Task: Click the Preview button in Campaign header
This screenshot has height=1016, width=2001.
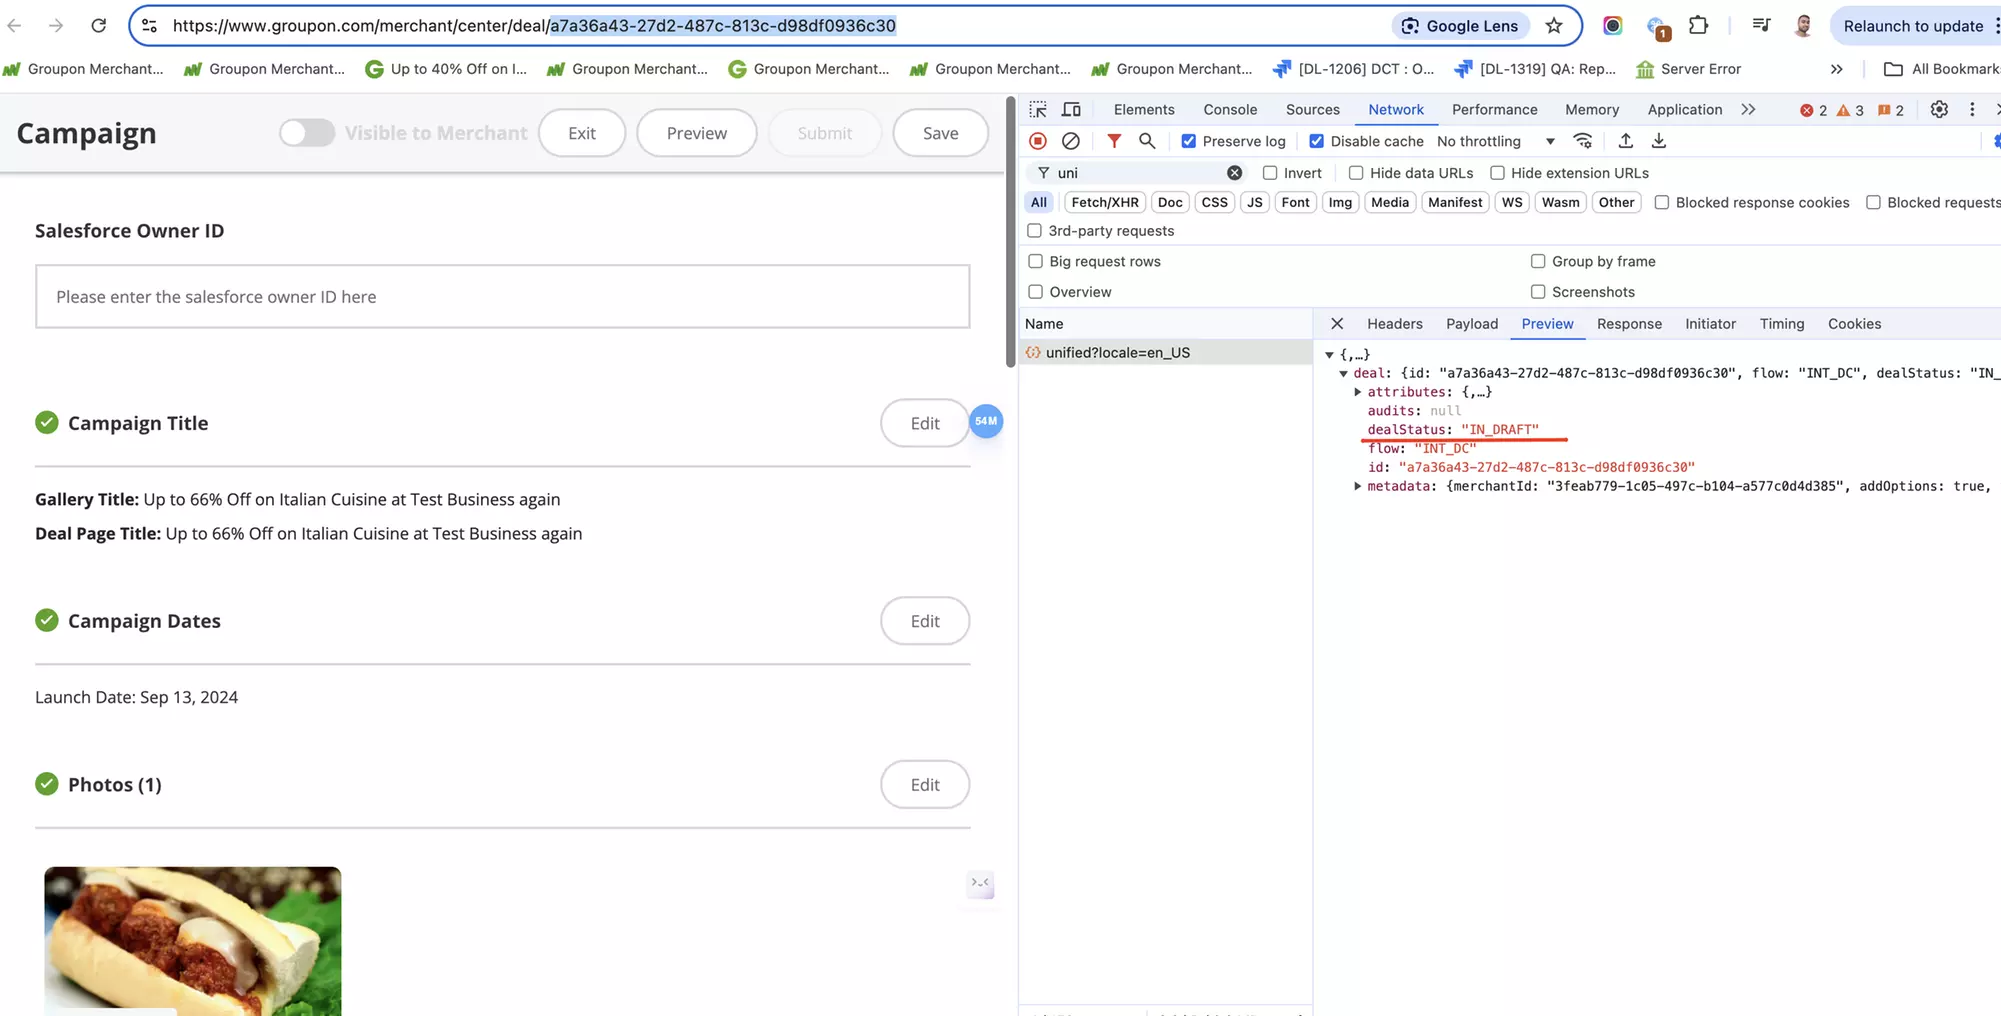Action: [x=696, y=133]
